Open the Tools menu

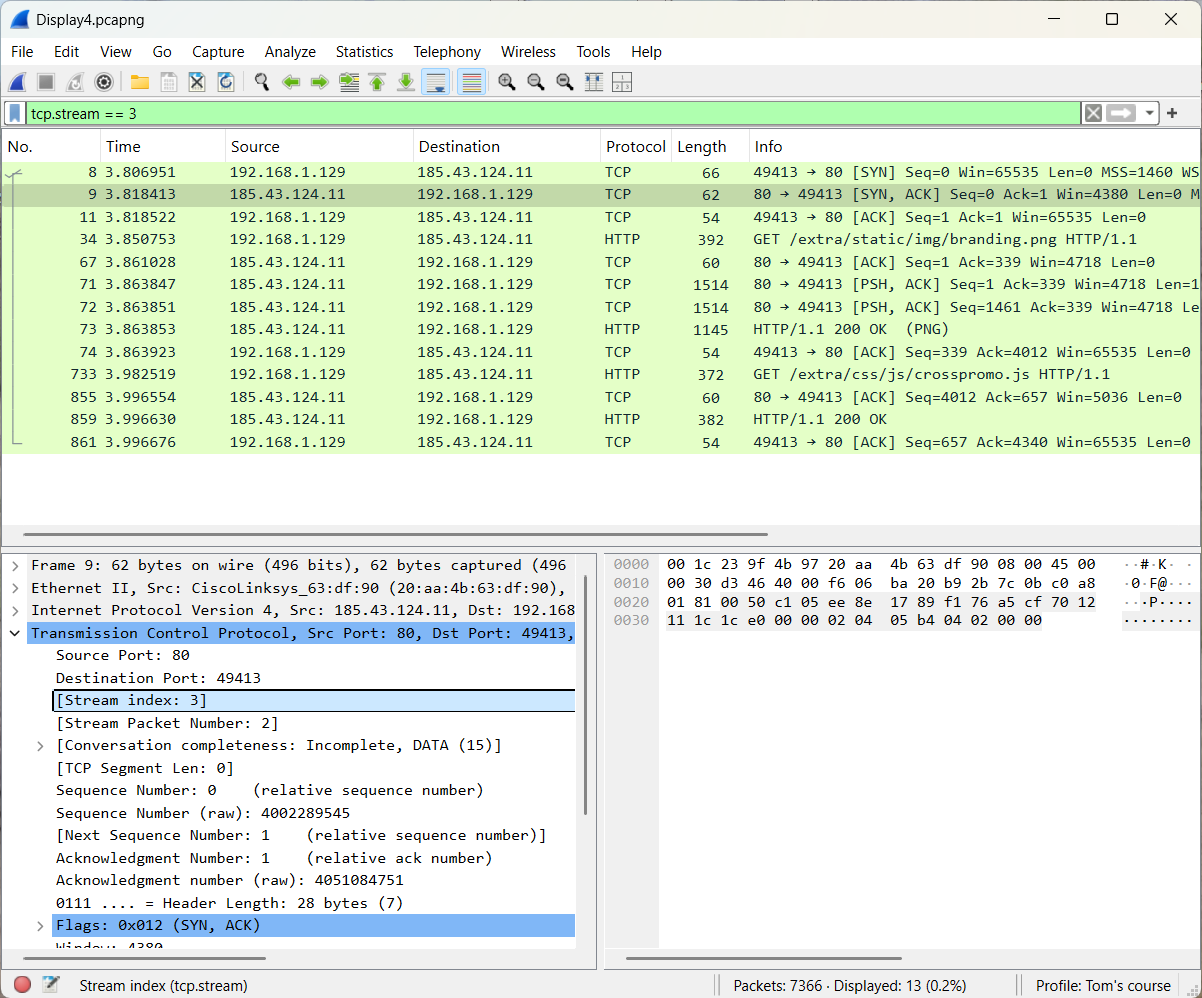tap(593, 52)
